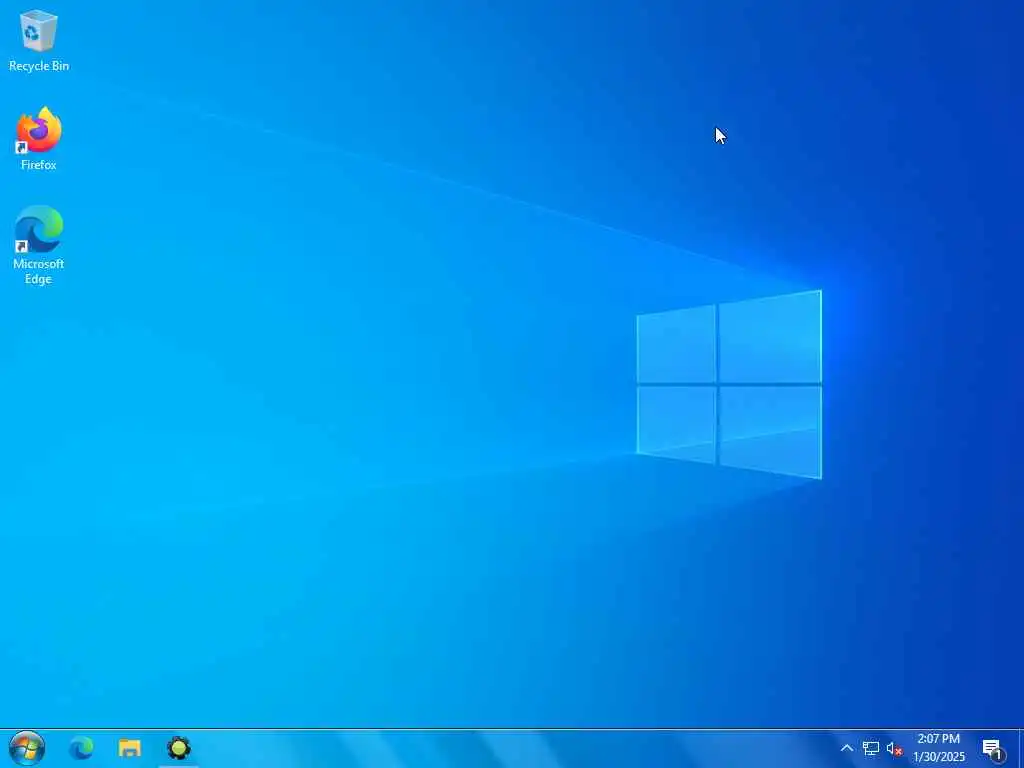Select the Microsoft Edge desktop shortcut
The height and width of the screenshot is (768, 1024).
click(39, 245)
